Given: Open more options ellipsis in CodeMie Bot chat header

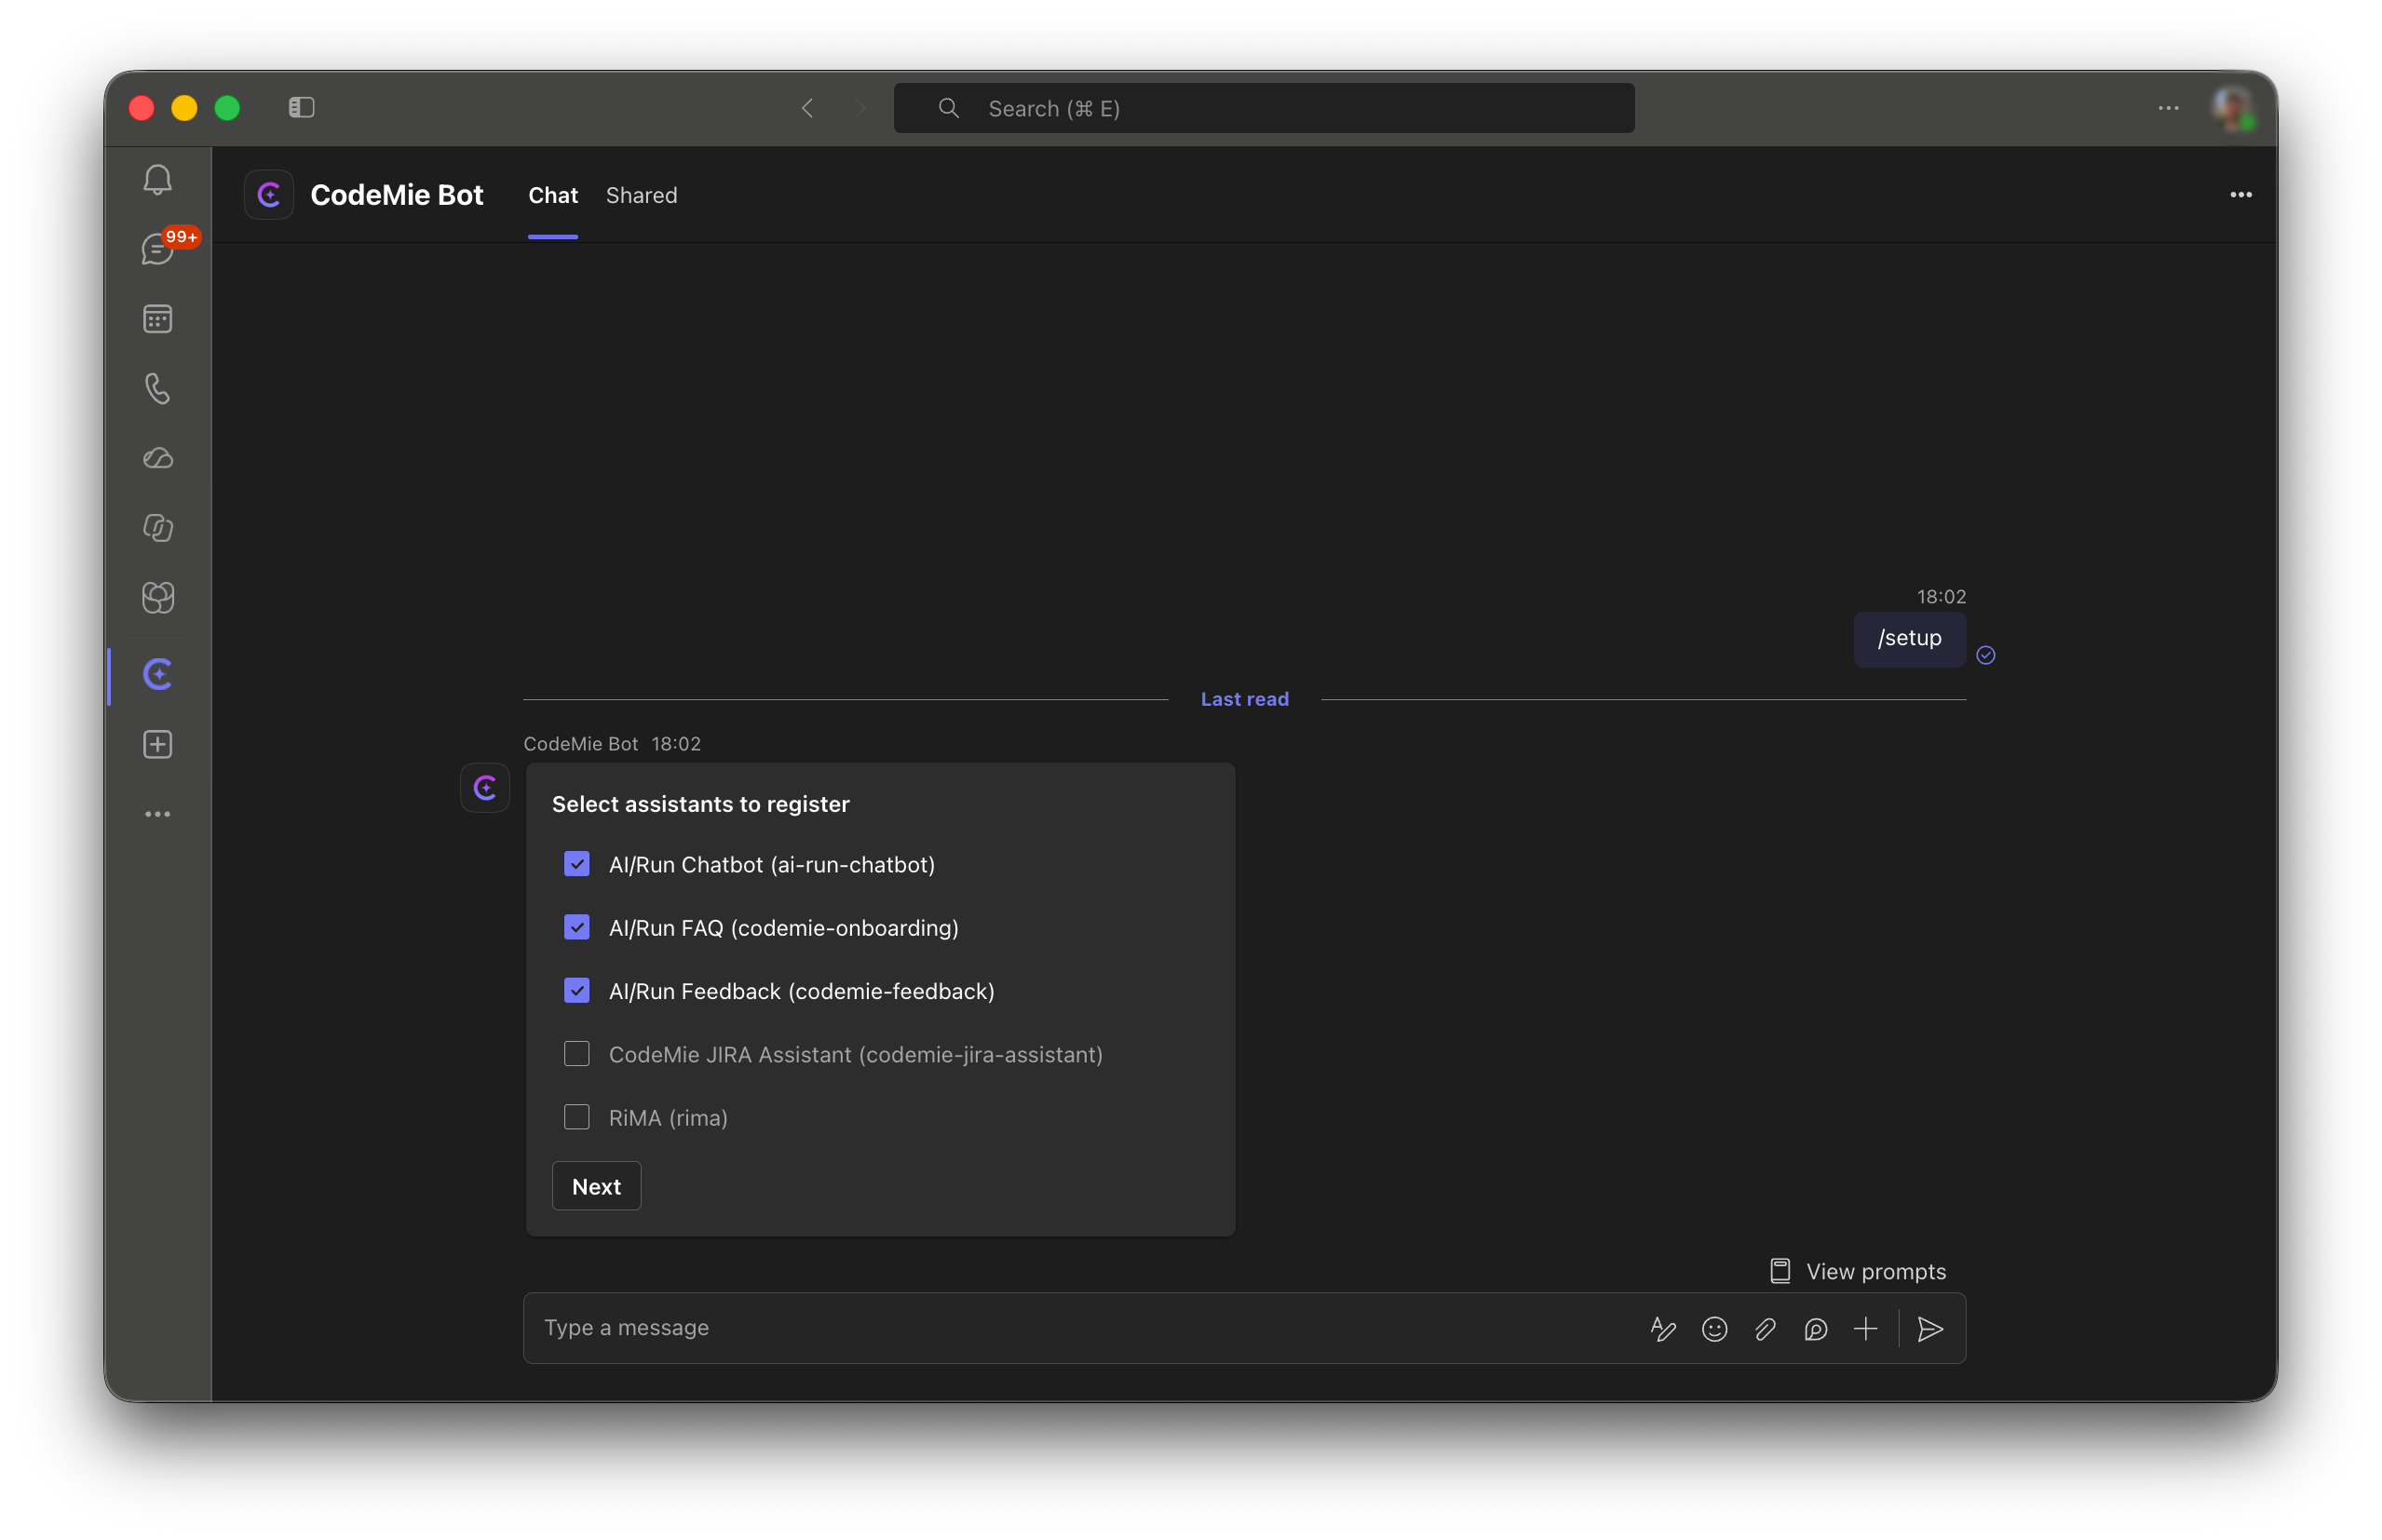Looking at the screenshot, I should coord(2240,195).
